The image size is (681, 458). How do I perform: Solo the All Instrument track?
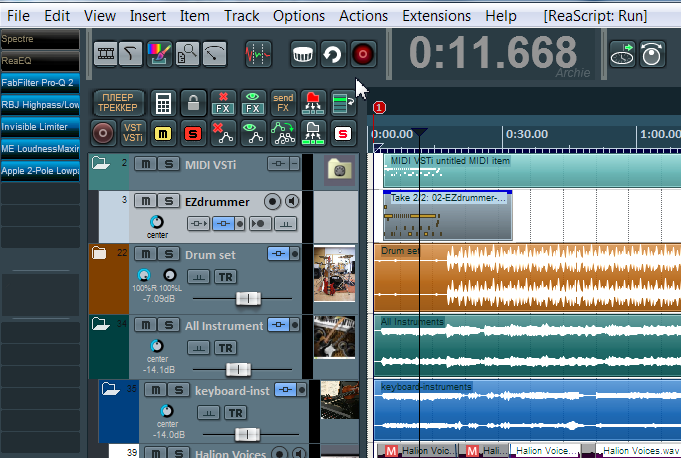point(169,325)
